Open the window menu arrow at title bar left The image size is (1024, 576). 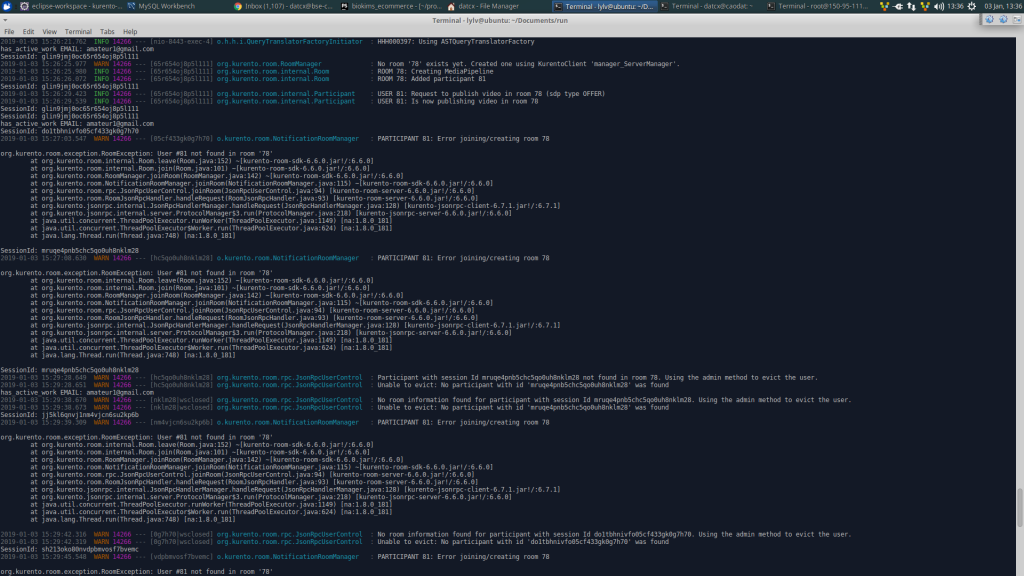tap(5, 20)
